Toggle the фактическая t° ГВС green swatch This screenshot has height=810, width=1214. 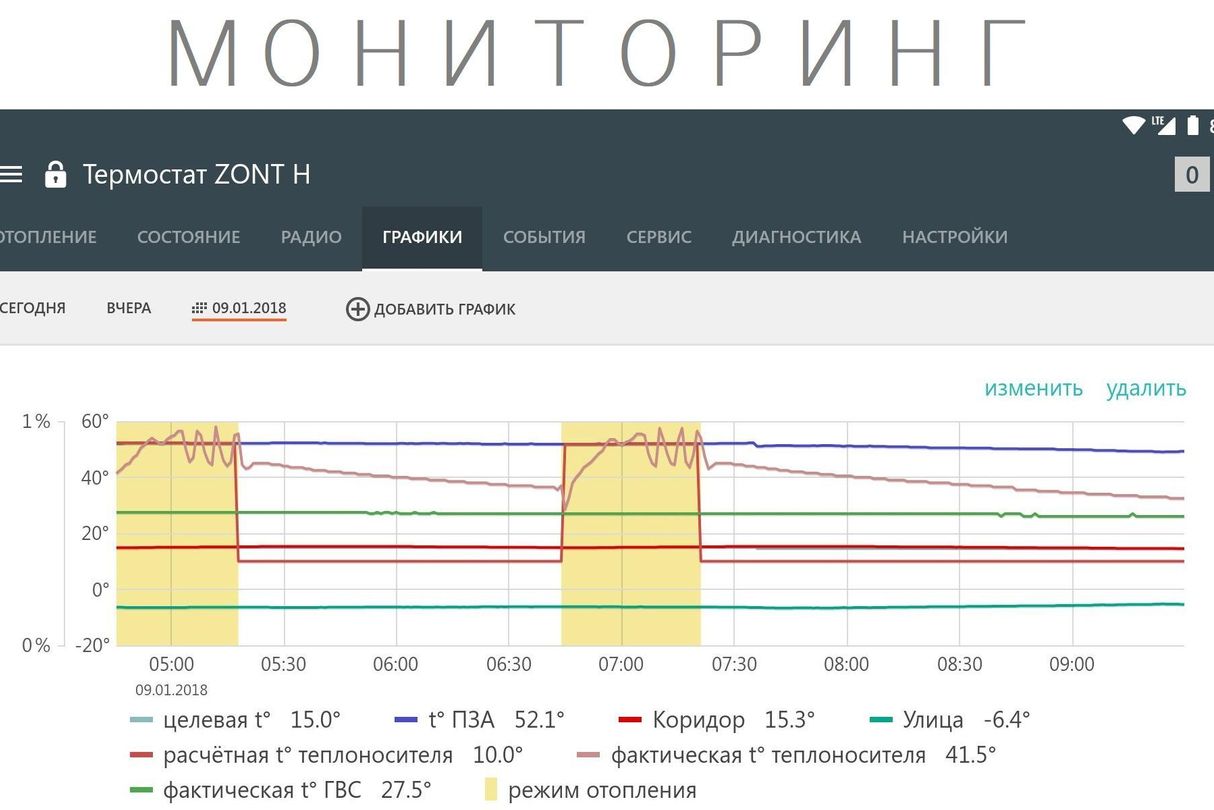(142, 791)
